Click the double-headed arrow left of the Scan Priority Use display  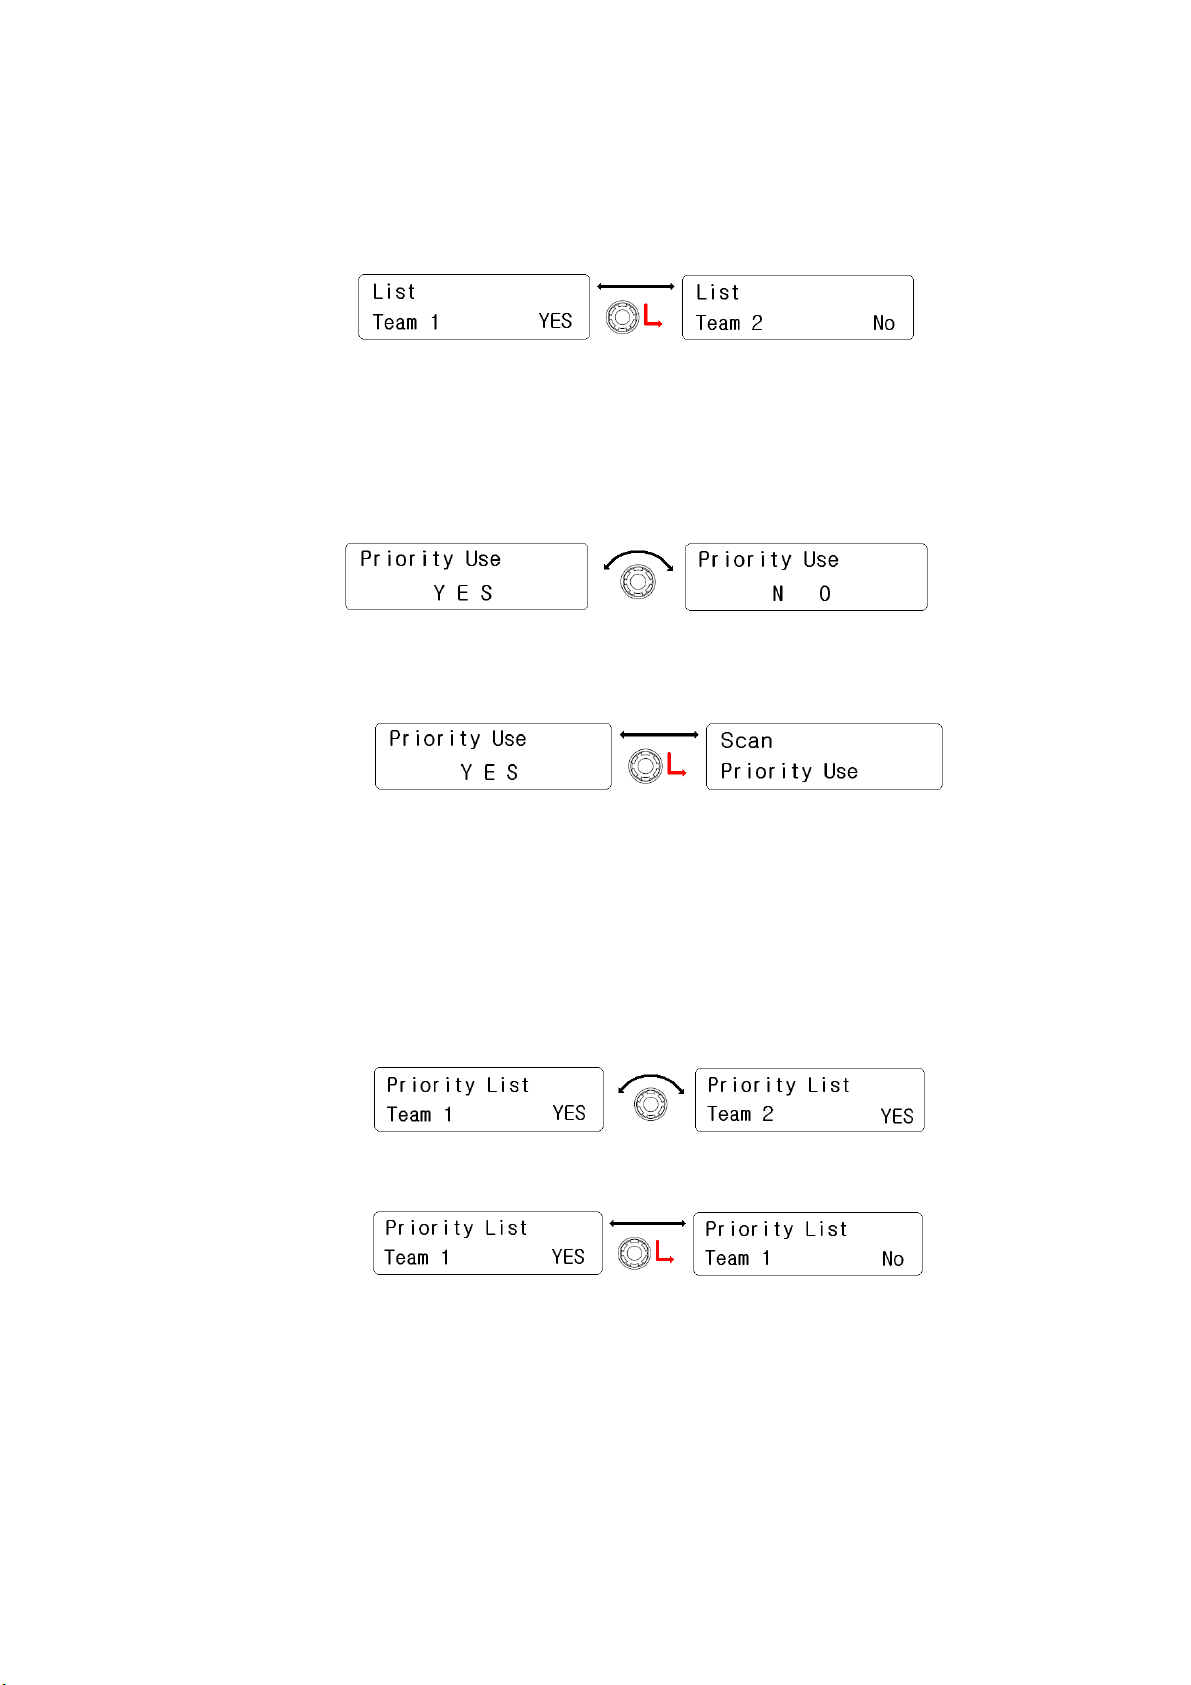point(659,735)
